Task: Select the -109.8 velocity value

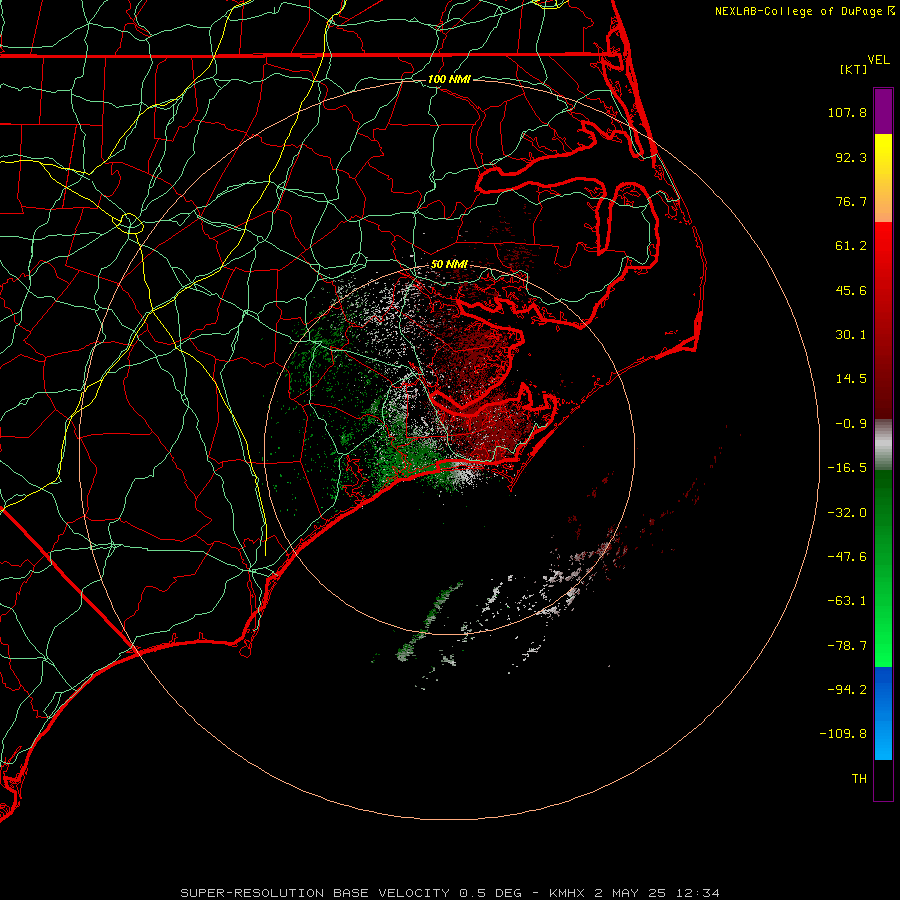Action: [843, 734]
